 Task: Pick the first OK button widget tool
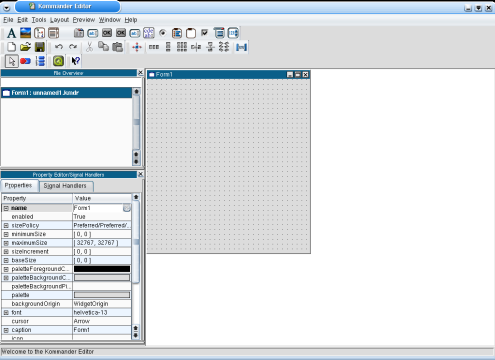[x=107, y=33]
